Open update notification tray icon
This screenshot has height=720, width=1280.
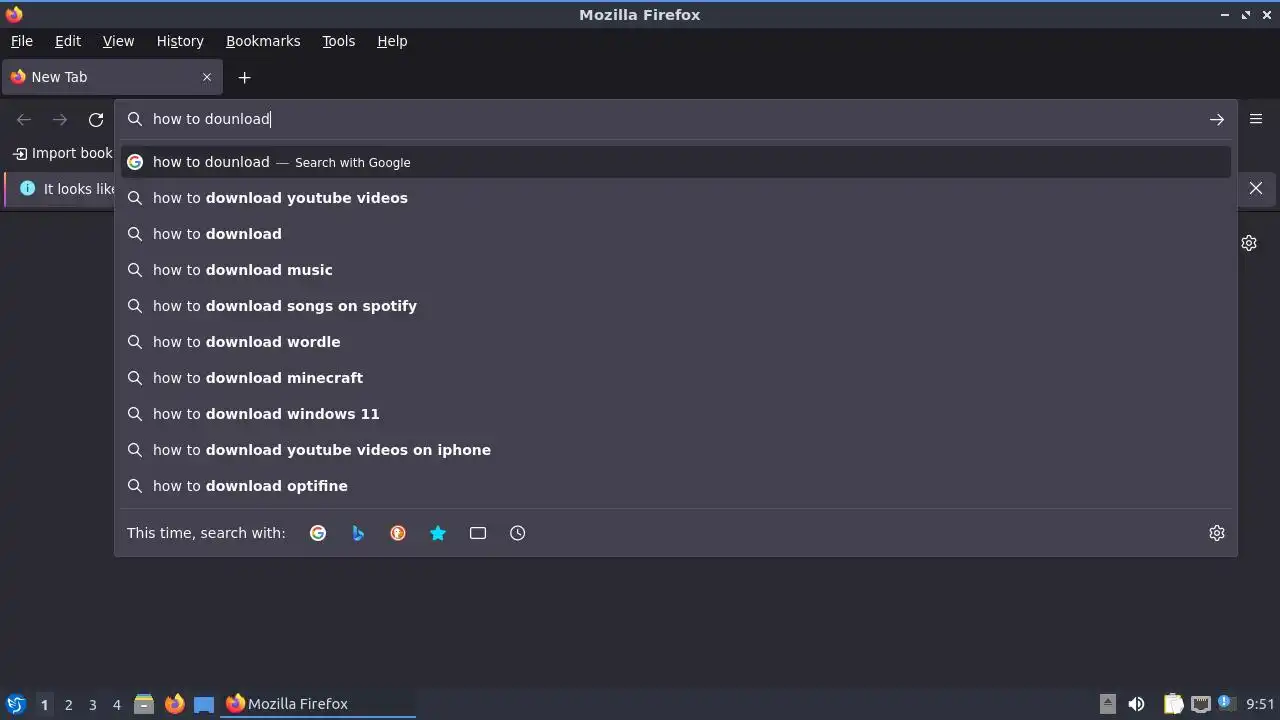coord(1225,703)
